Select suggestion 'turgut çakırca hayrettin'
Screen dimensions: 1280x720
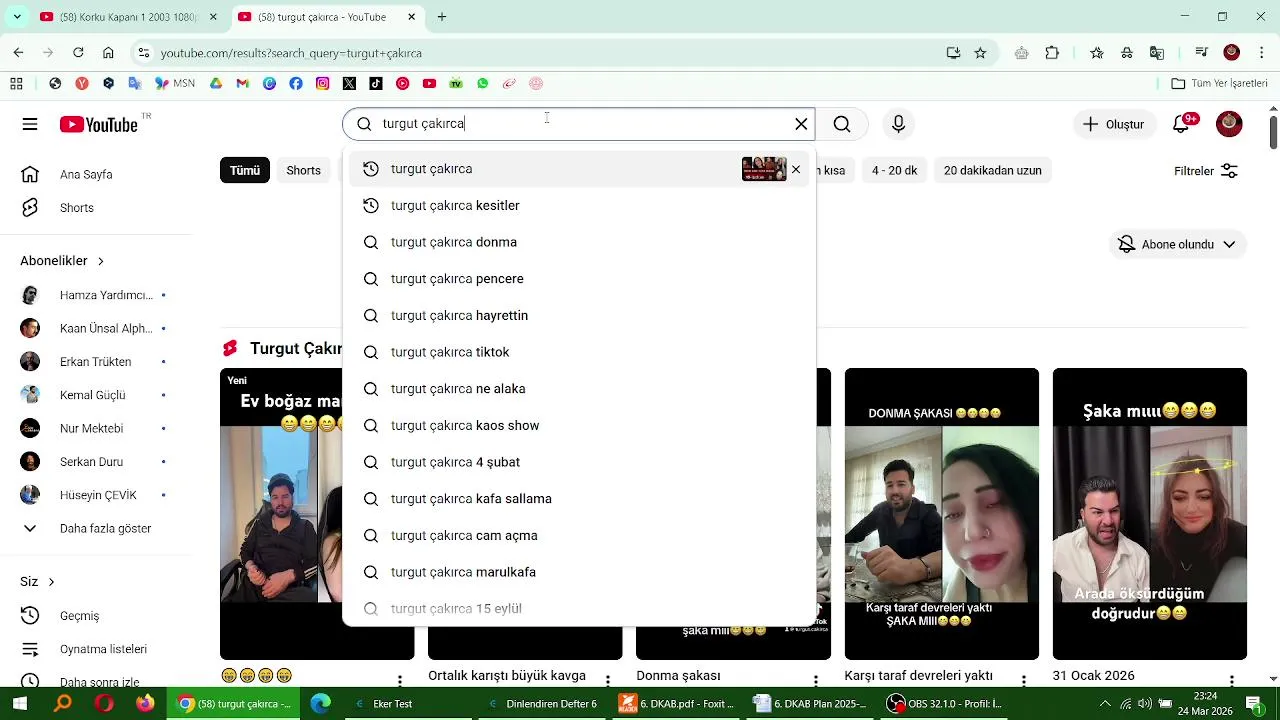(x=579, y=316)
